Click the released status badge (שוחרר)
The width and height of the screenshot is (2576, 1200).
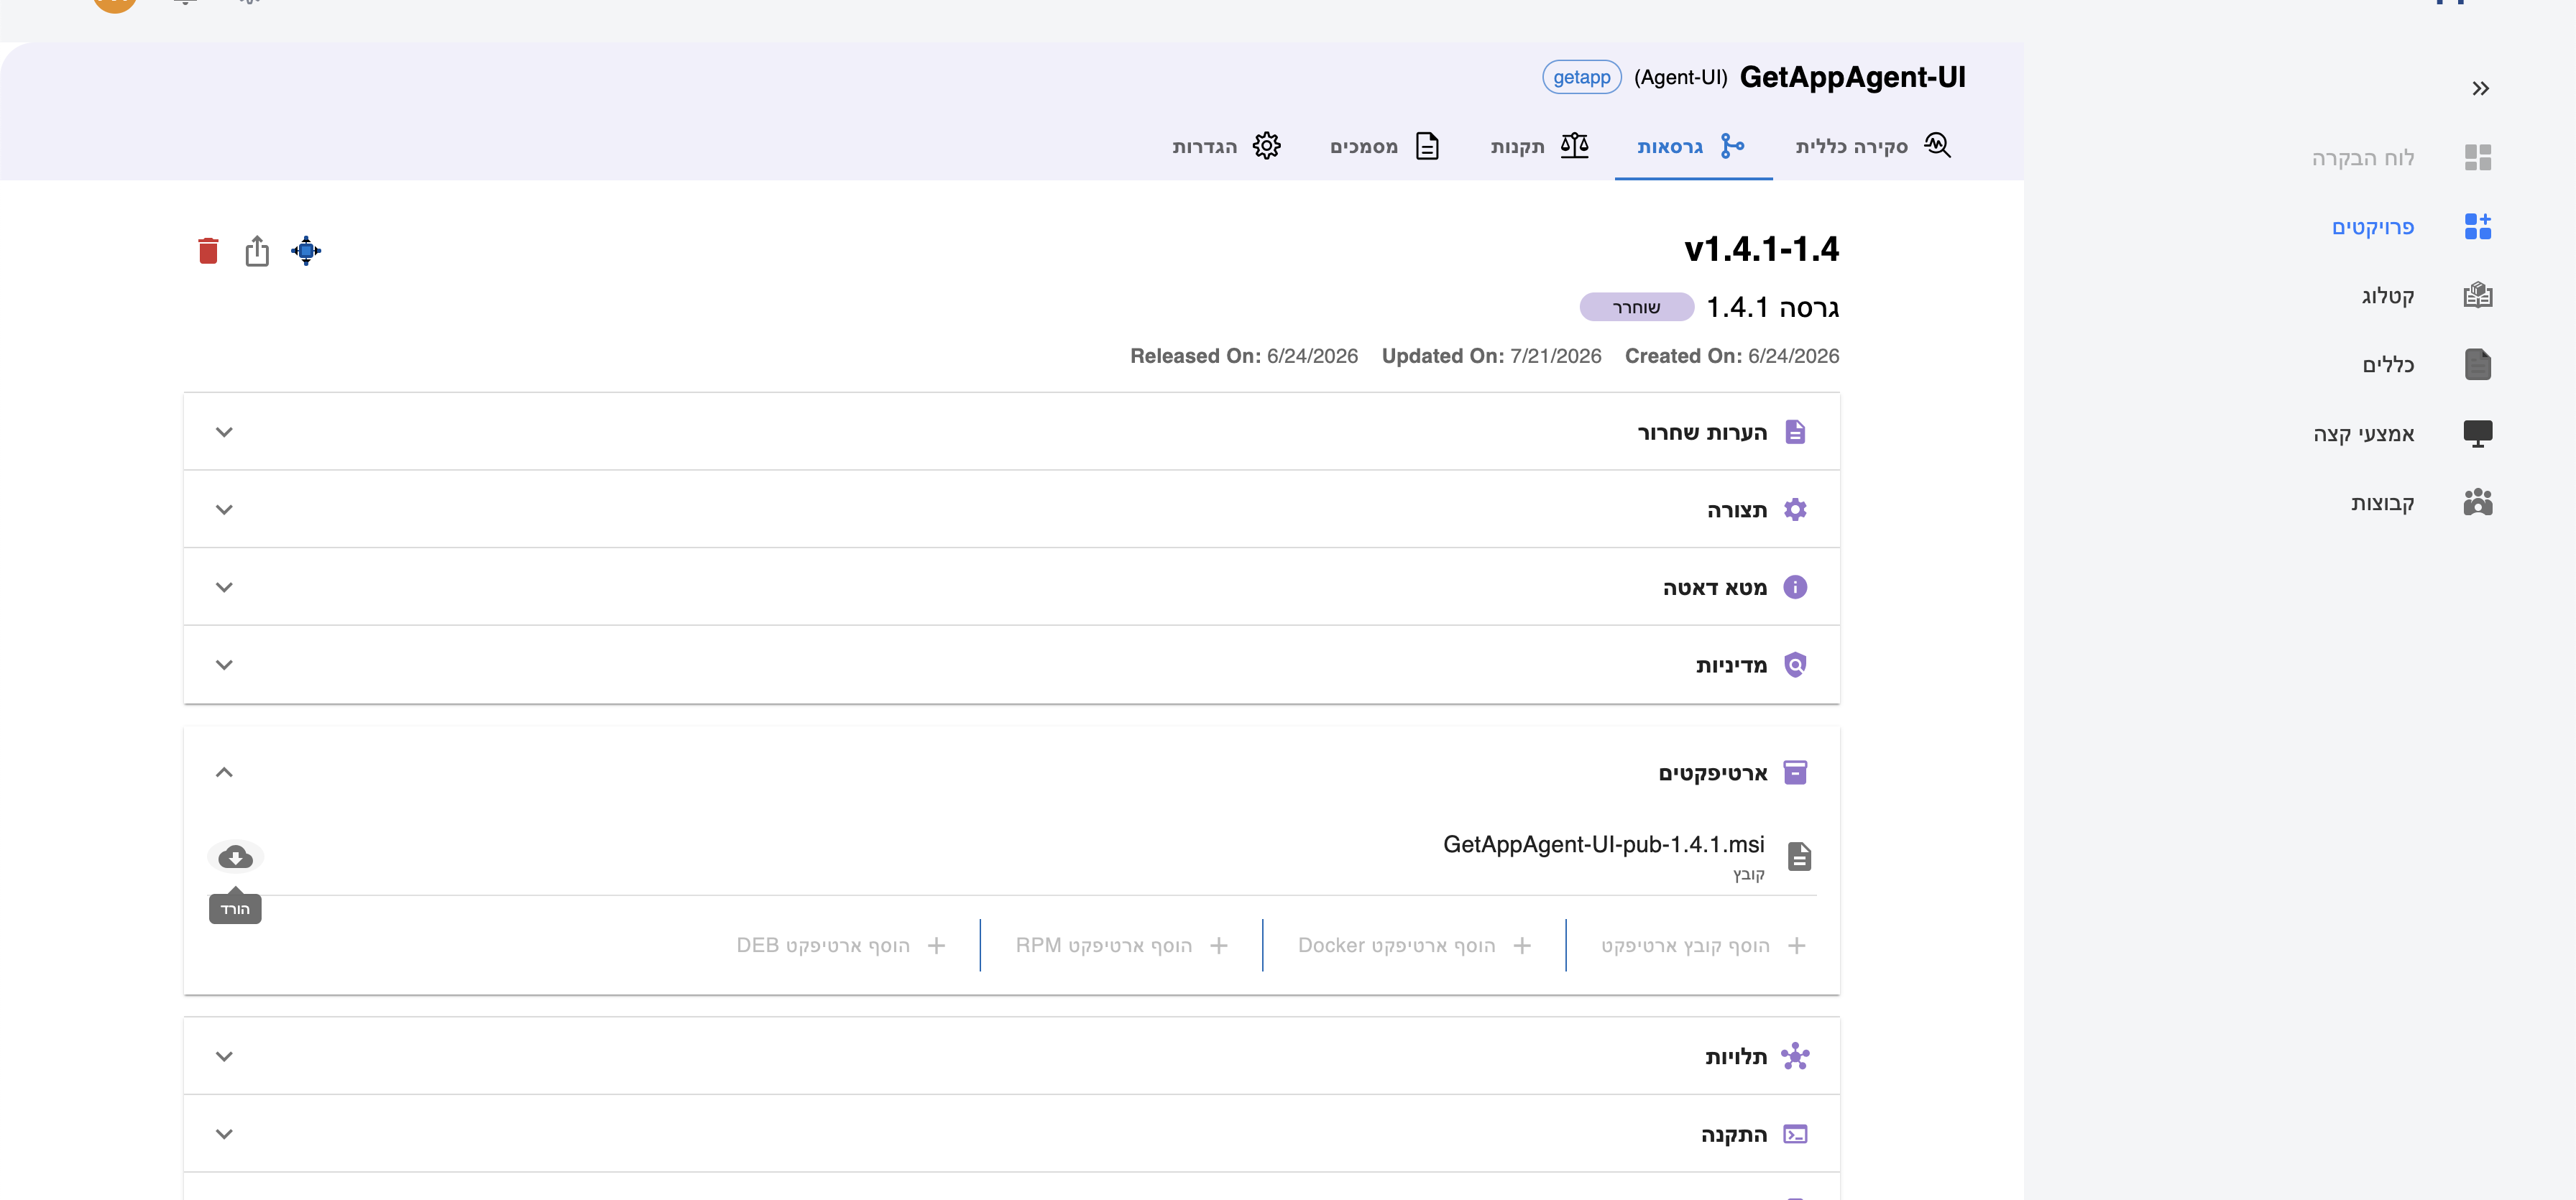pos(1636,307)
